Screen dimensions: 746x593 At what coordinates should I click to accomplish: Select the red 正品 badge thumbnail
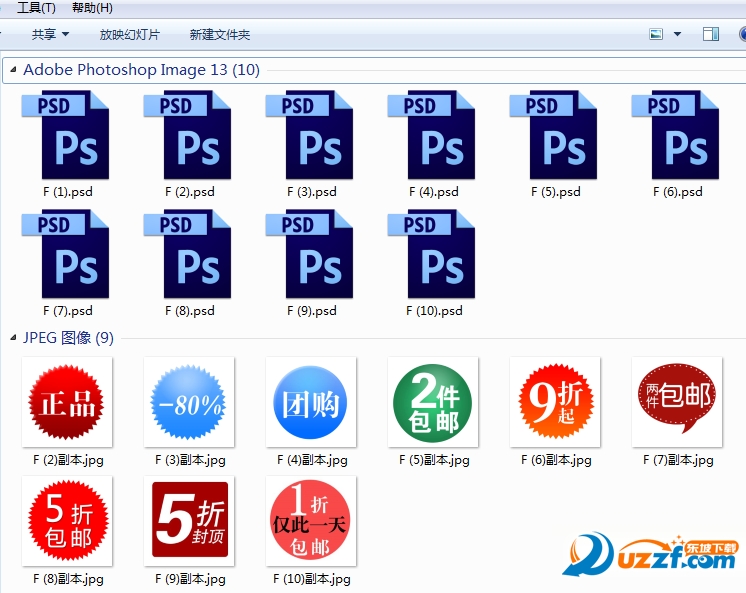(67, 402)
